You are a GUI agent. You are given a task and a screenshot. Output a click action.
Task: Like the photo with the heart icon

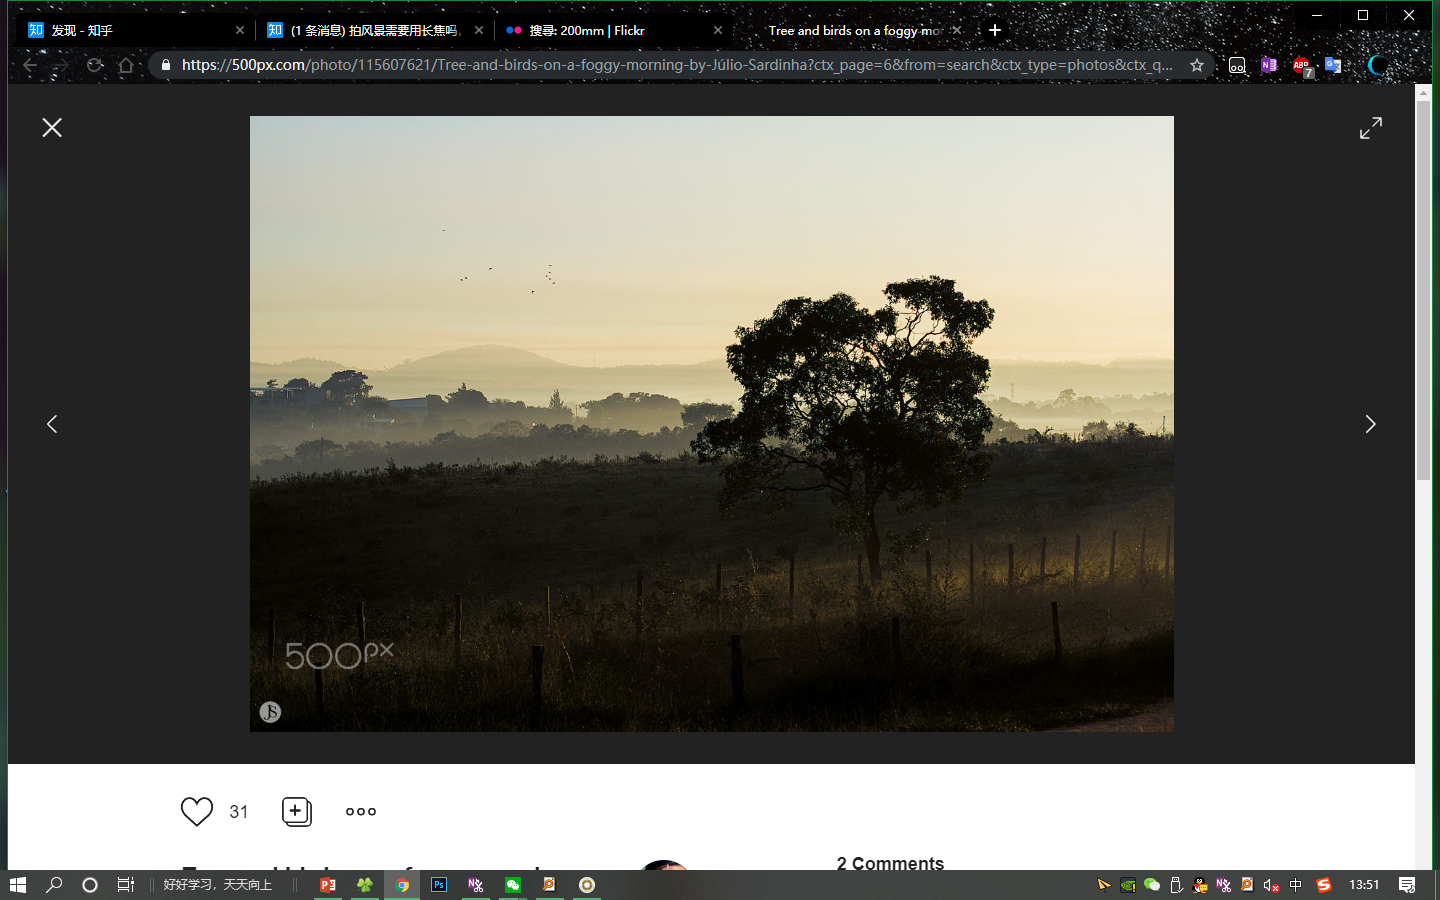(x=197, y=811)
